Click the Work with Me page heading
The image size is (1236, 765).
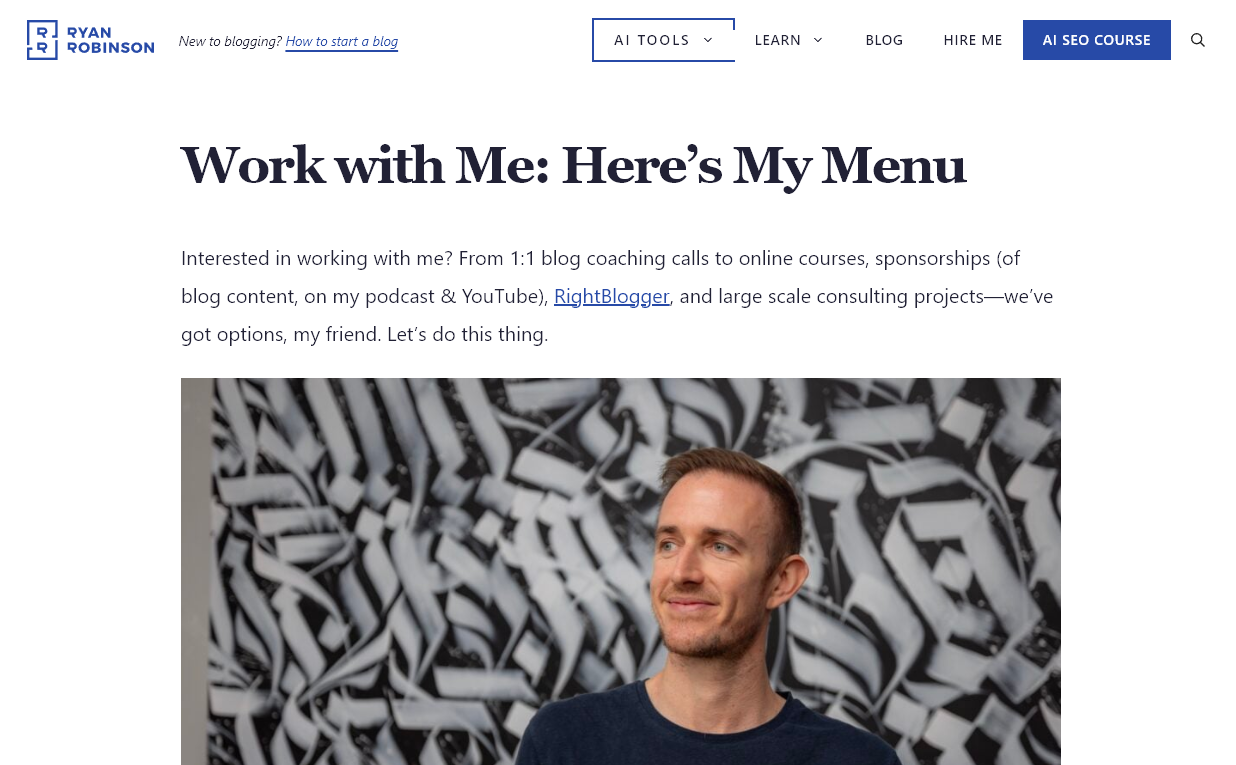click(x=573, y=166)
